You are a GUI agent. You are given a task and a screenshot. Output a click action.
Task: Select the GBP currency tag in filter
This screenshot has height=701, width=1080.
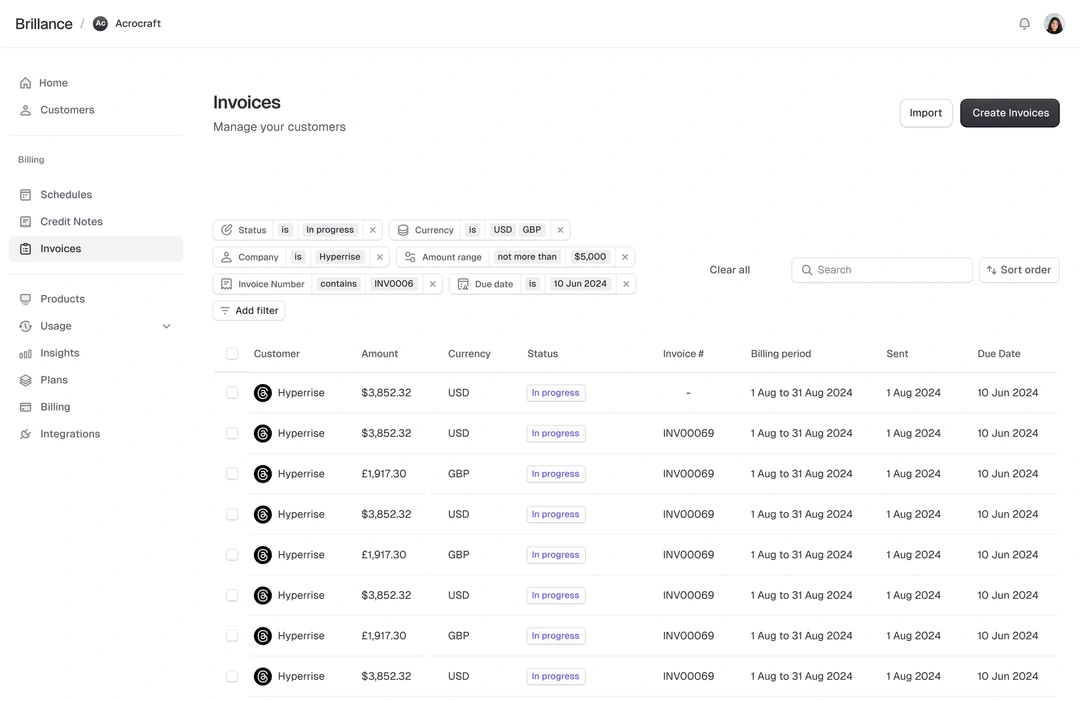(x=532, y=230)
